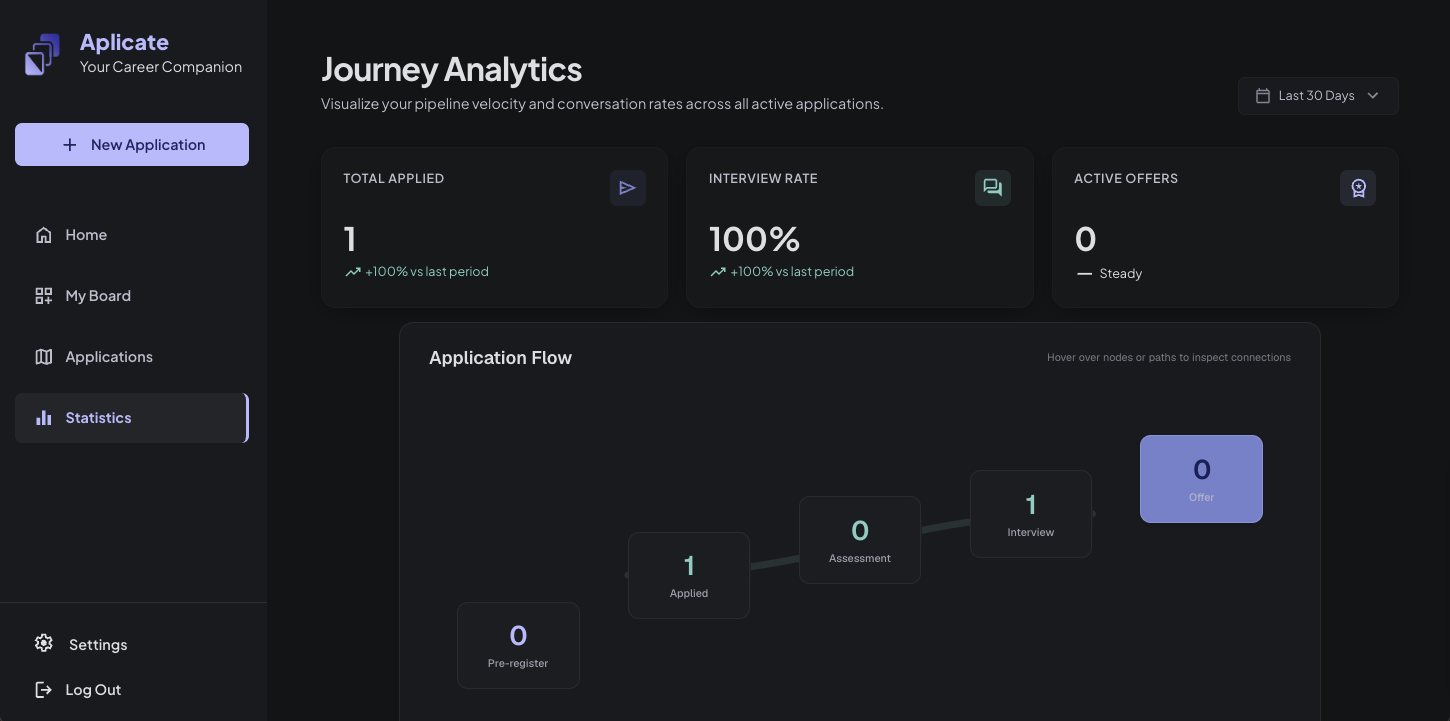Viewport: 1450px width, 721px height.
Task: Select the Applied flow node
Action: (689, 575)
